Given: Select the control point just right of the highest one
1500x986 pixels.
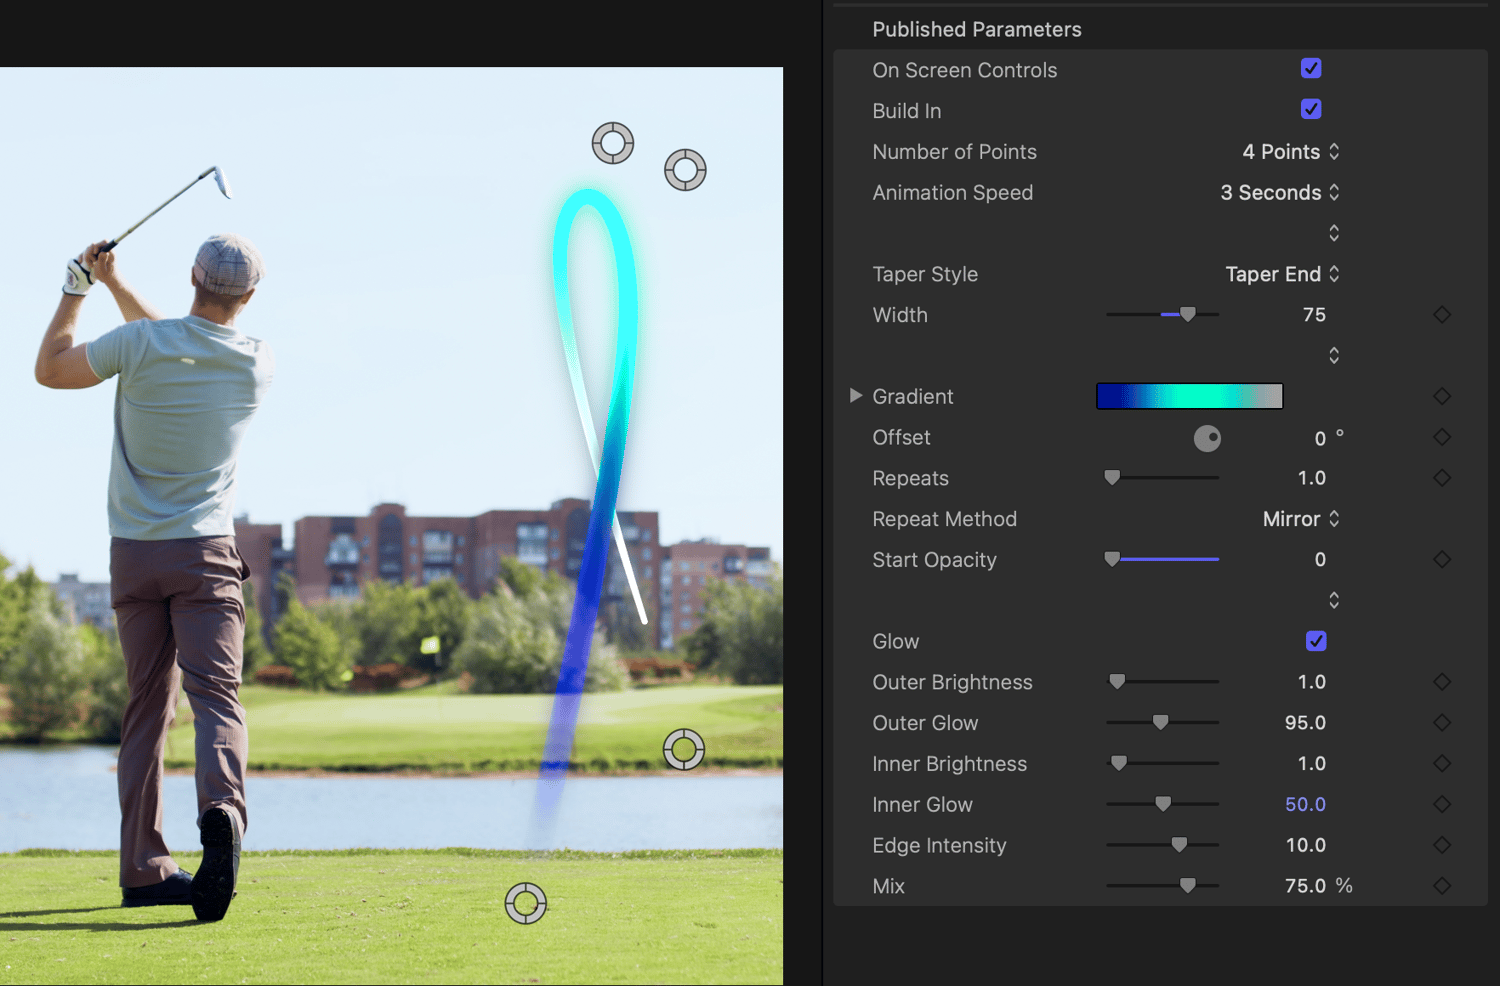Looking at the screenshot, I should (x=685, y=170).
